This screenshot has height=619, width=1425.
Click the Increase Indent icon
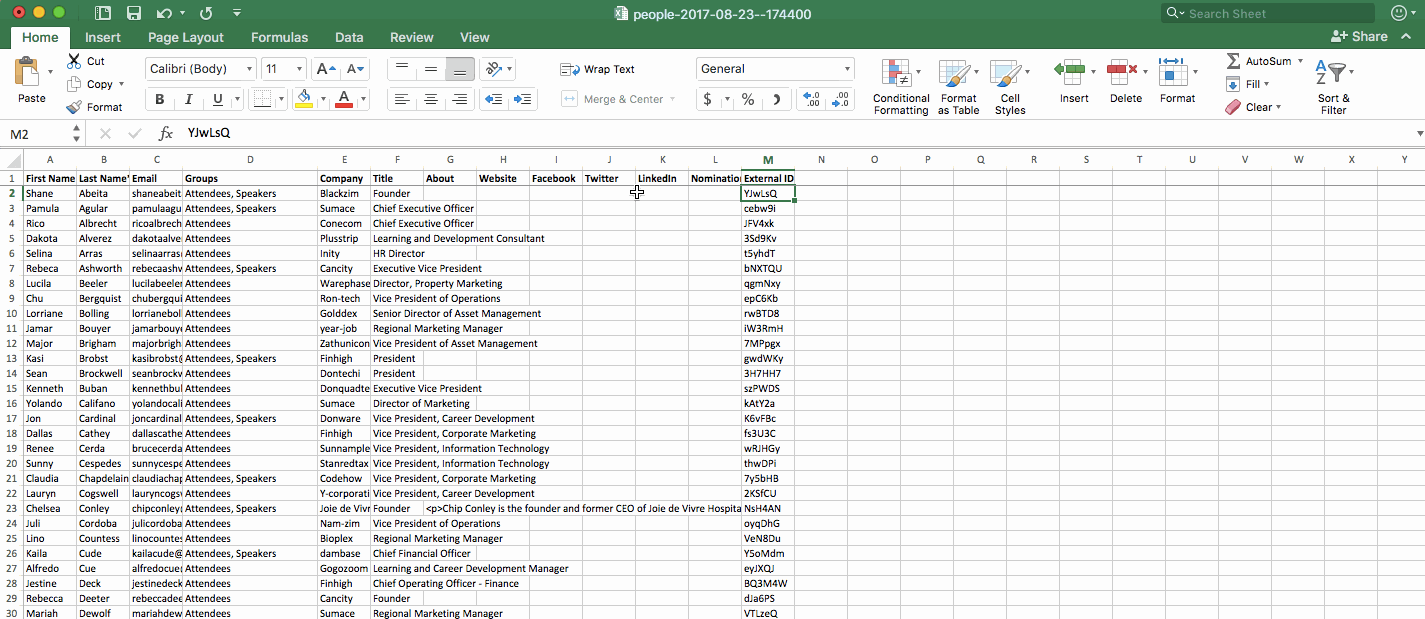[x=522, y=99]
